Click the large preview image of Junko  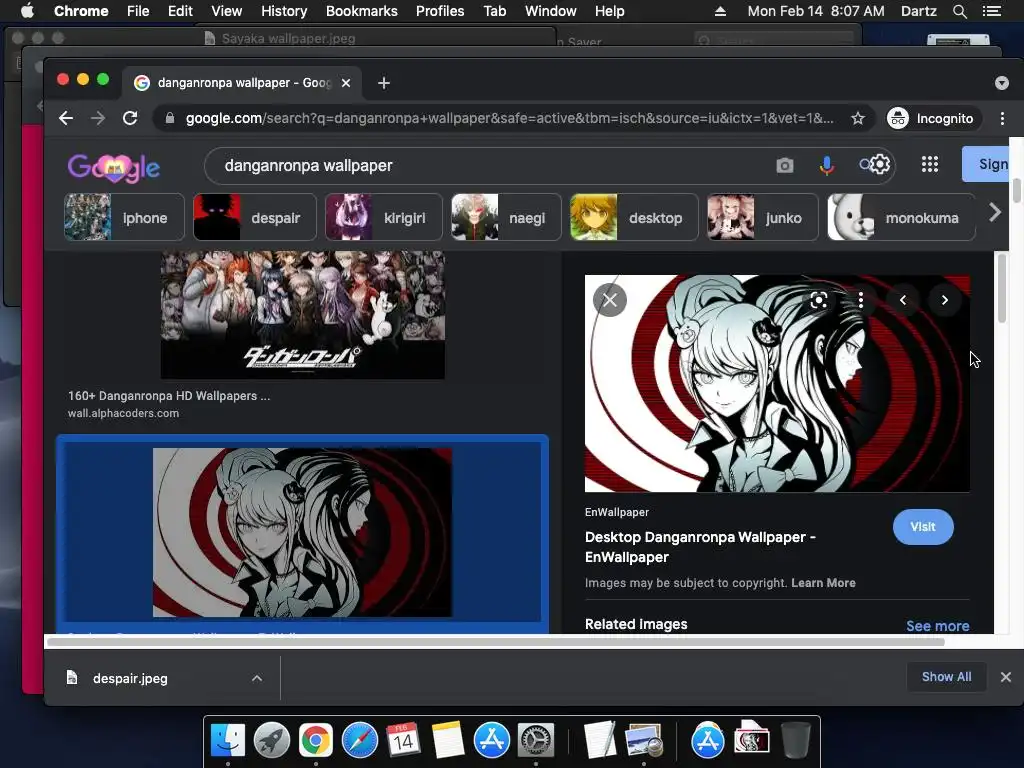[x=776, y=383]
